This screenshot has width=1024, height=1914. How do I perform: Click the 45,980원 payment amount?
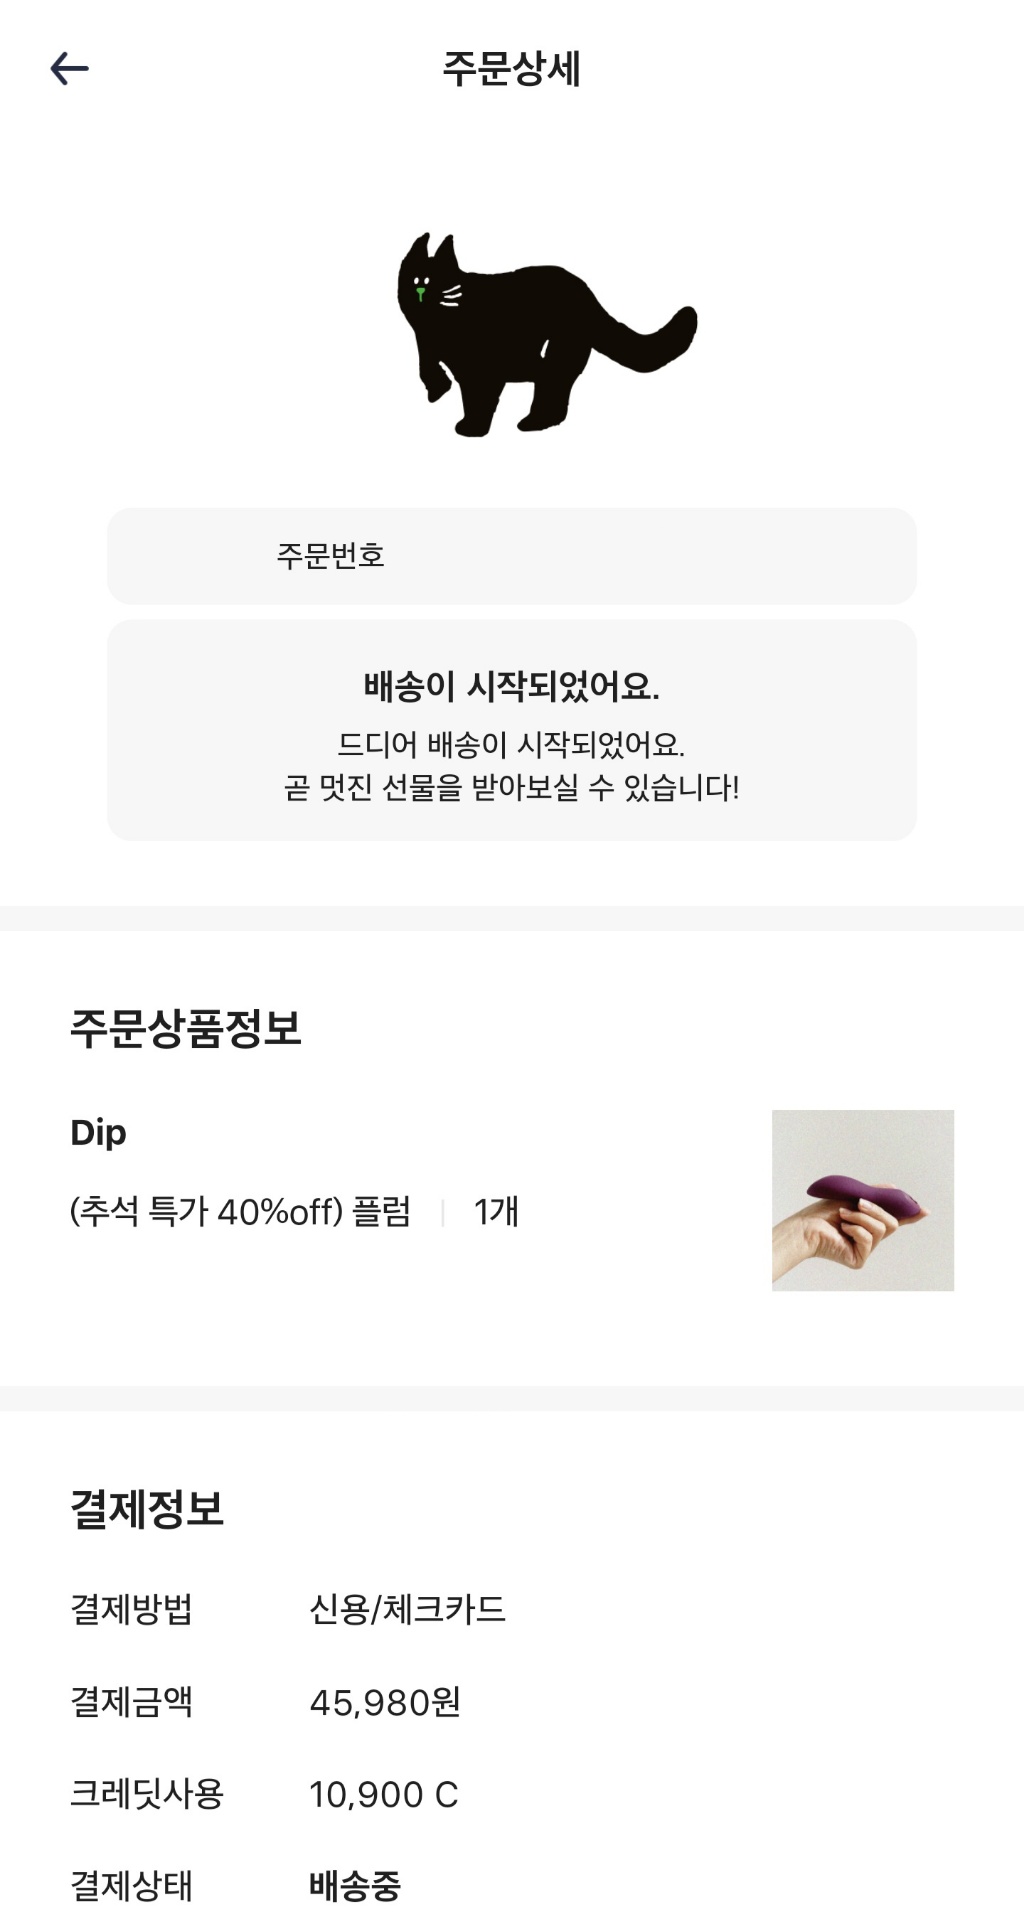[385, 1702]
